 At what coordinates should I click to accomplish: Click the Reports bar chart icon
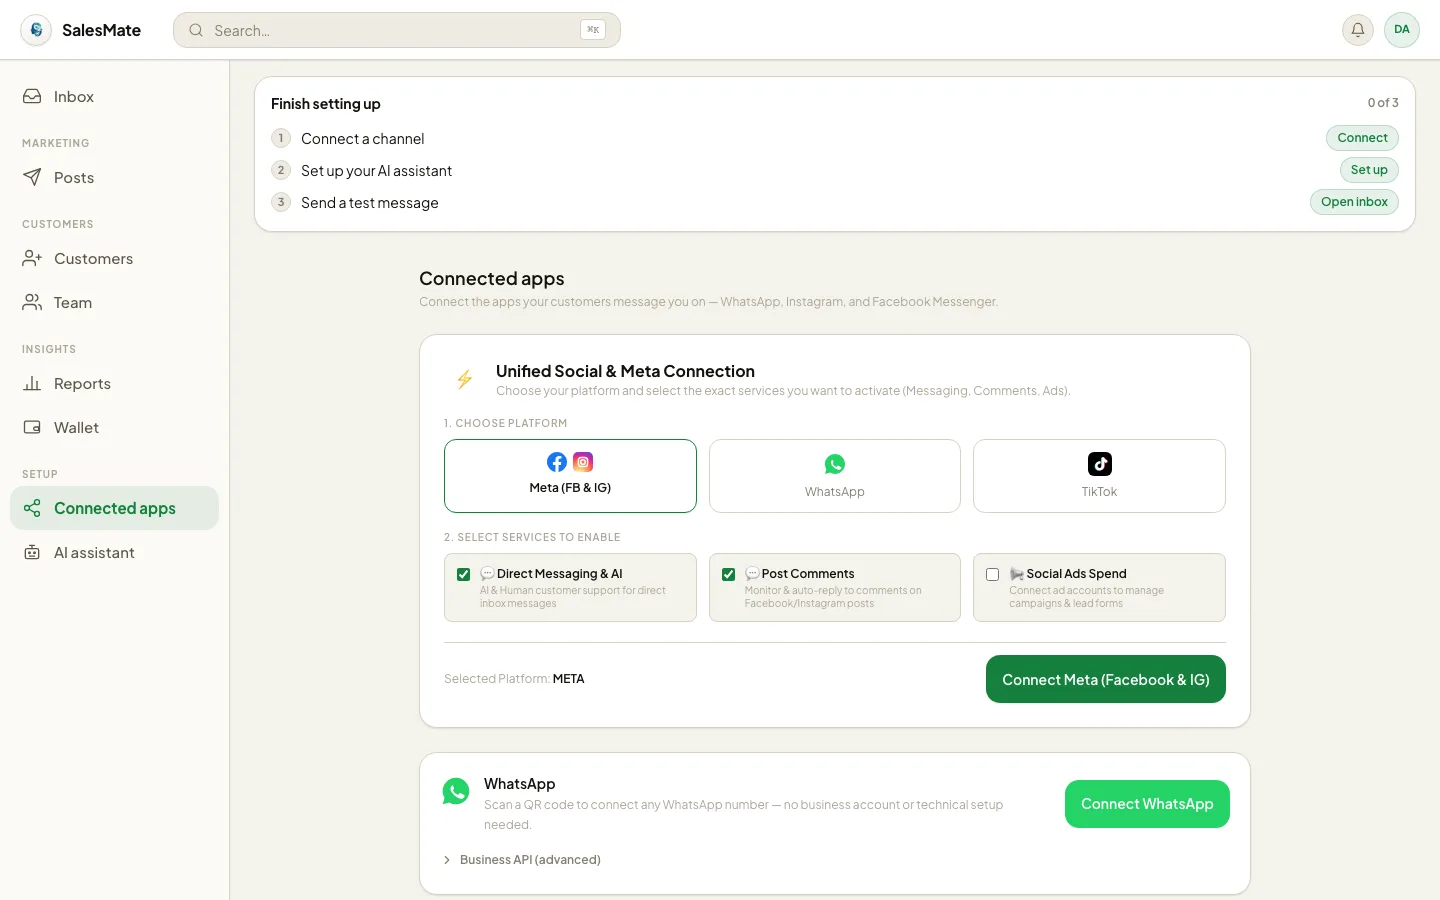tap(32, 383)
